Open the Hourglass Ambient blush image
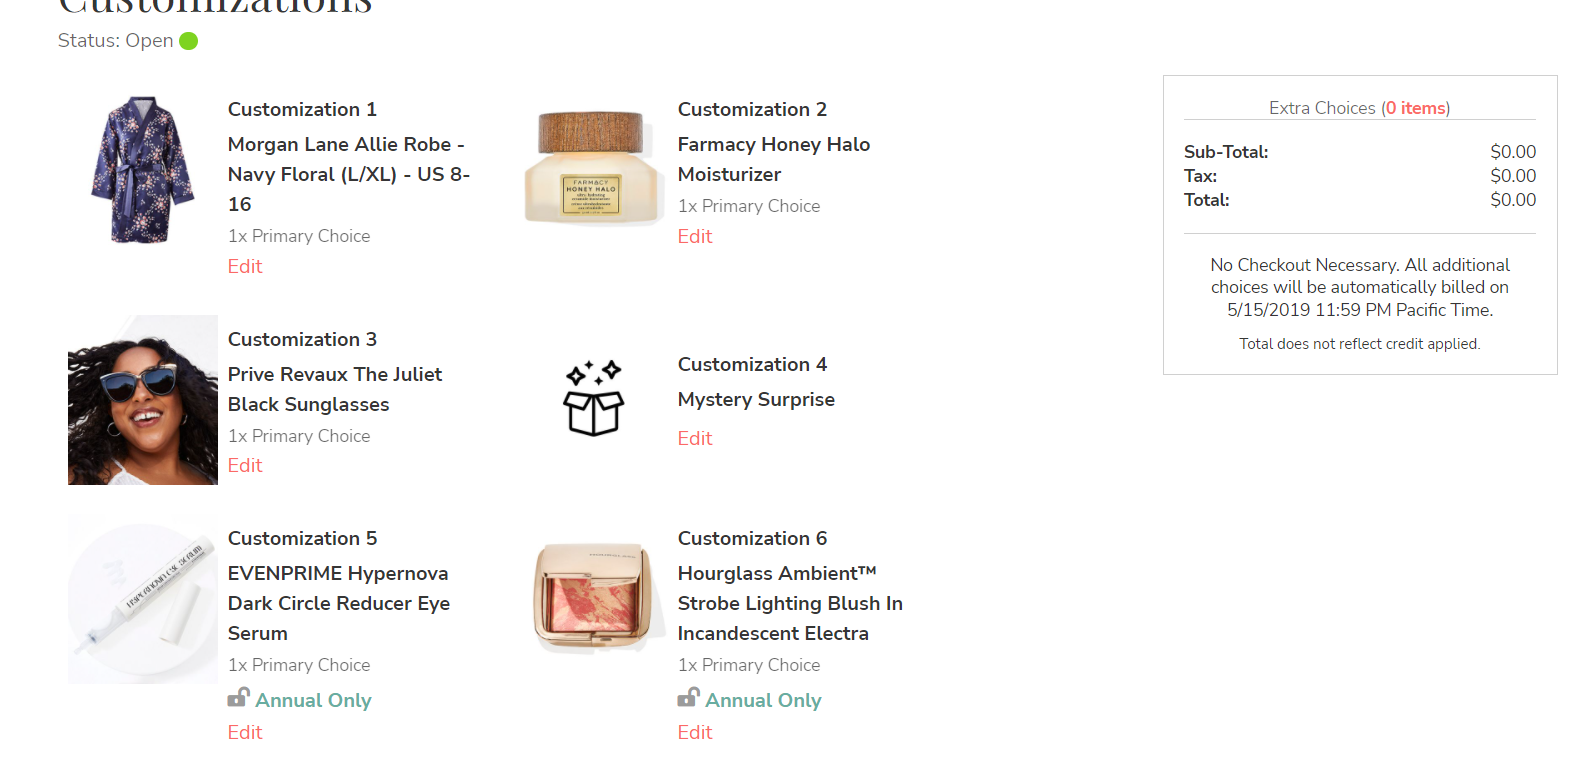This screenshot has width=1573, height=757. pyautogui.click(x=593, y=598)
